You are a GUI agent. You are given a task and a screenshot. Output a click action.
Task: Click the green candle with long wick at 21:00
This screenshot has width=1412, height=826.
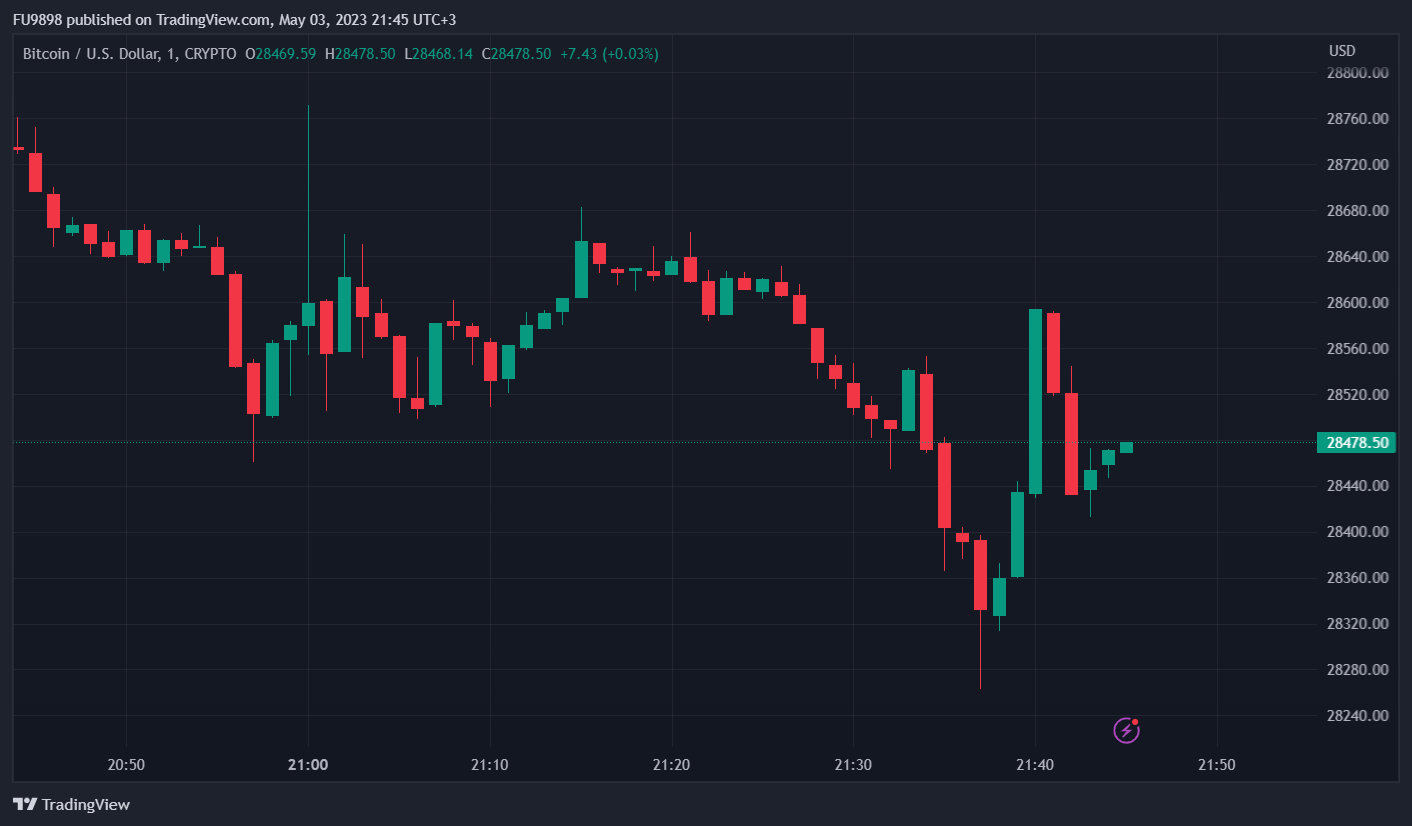point(308,313)
